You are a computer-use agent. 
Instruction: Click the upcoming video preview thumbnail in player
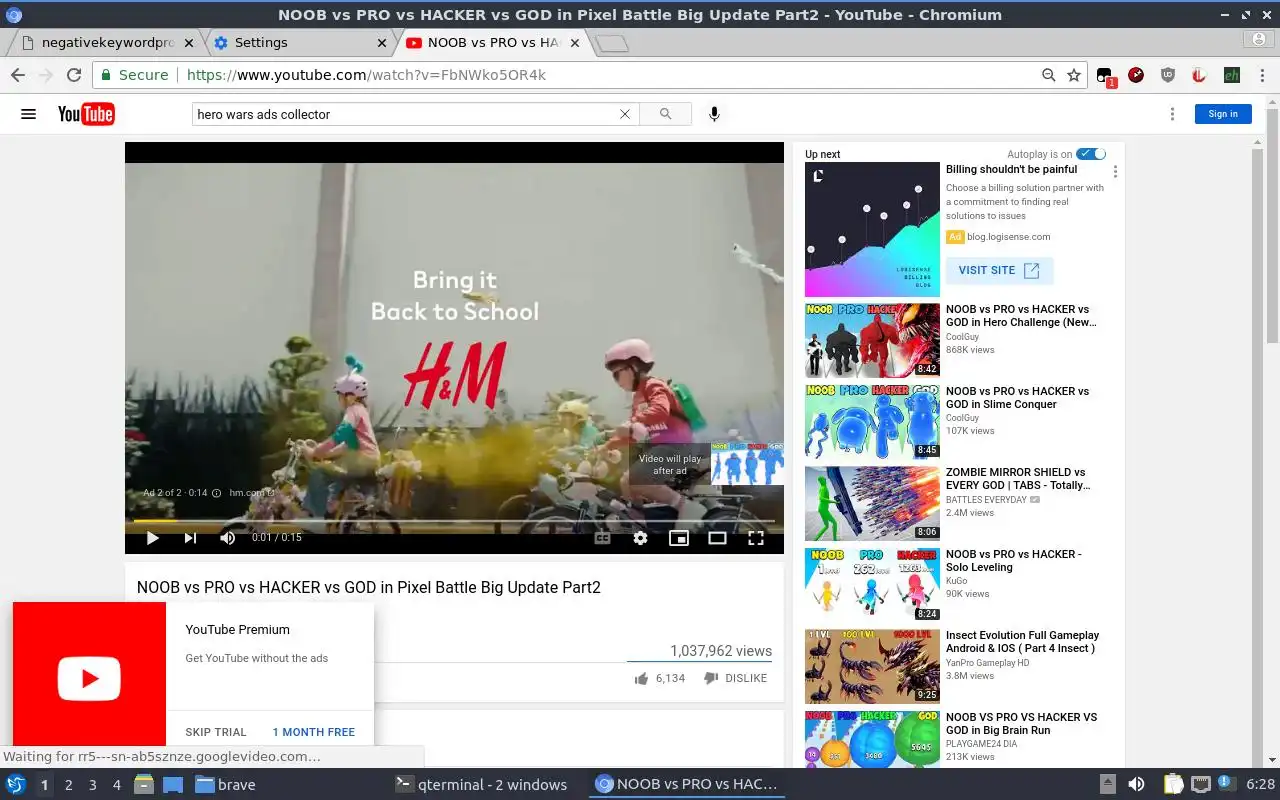click(747, 464)
